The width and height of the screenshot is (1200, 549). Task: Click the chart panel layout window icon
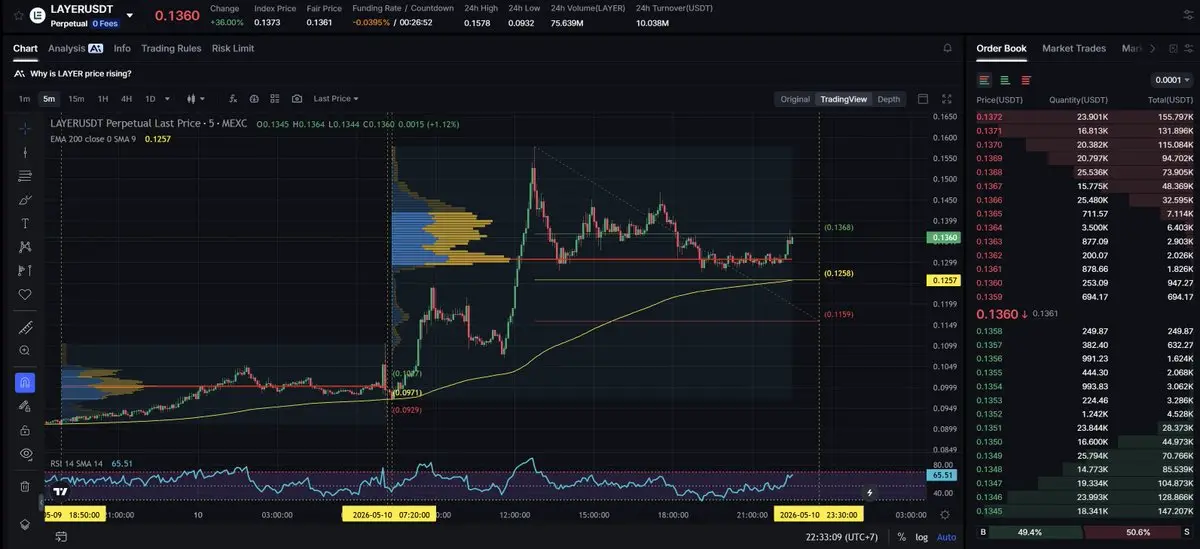tap(922, 99)
